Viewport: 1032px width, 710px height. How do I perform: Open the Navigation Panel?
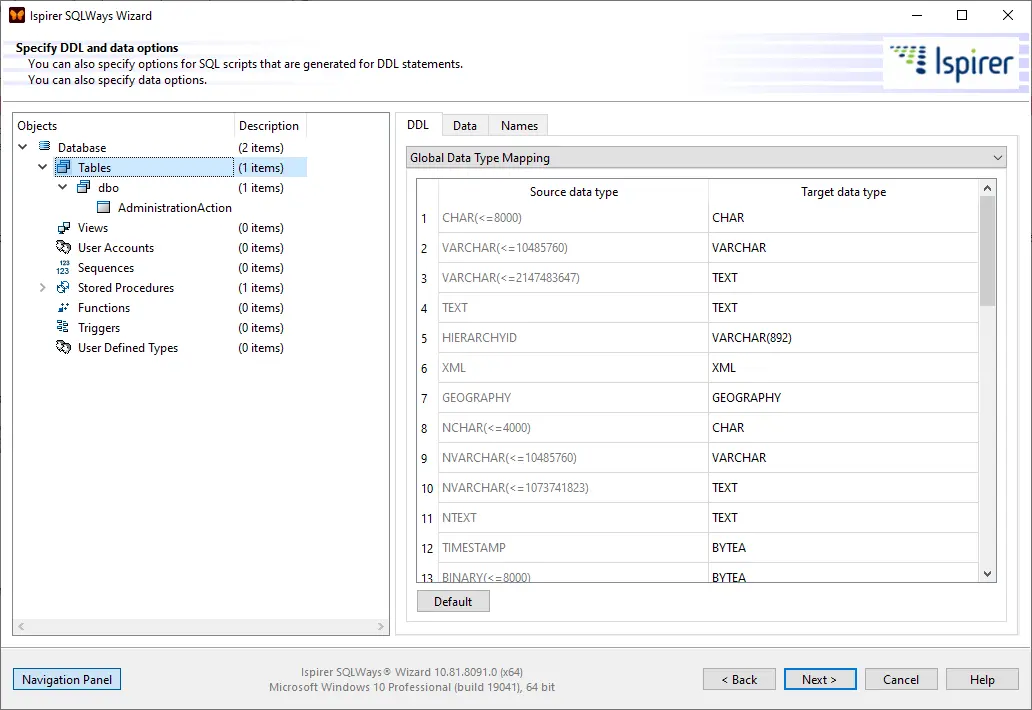[x=66, y=680]
